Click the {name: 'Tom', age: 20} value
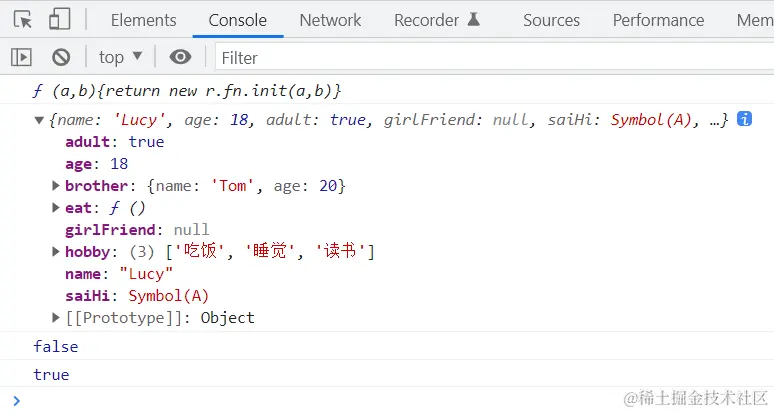Image resolution: width=774 pixels, height=413 pixels. pos(246,186)
